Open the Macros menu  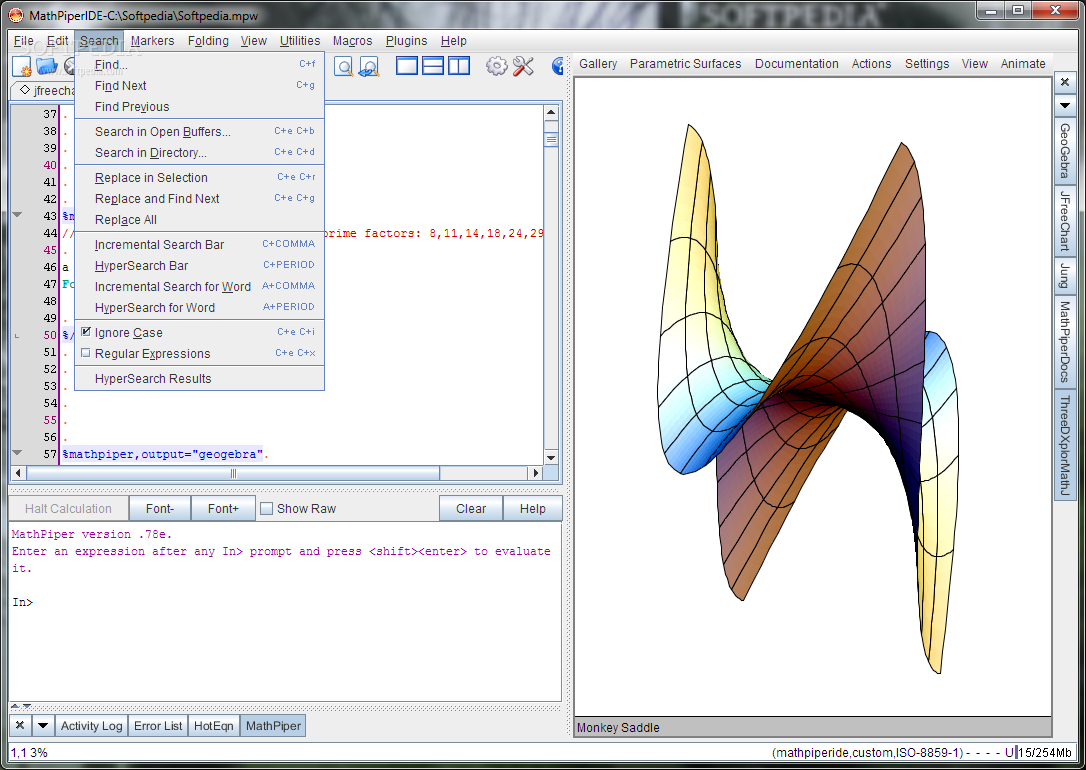[x=353, y=41]
